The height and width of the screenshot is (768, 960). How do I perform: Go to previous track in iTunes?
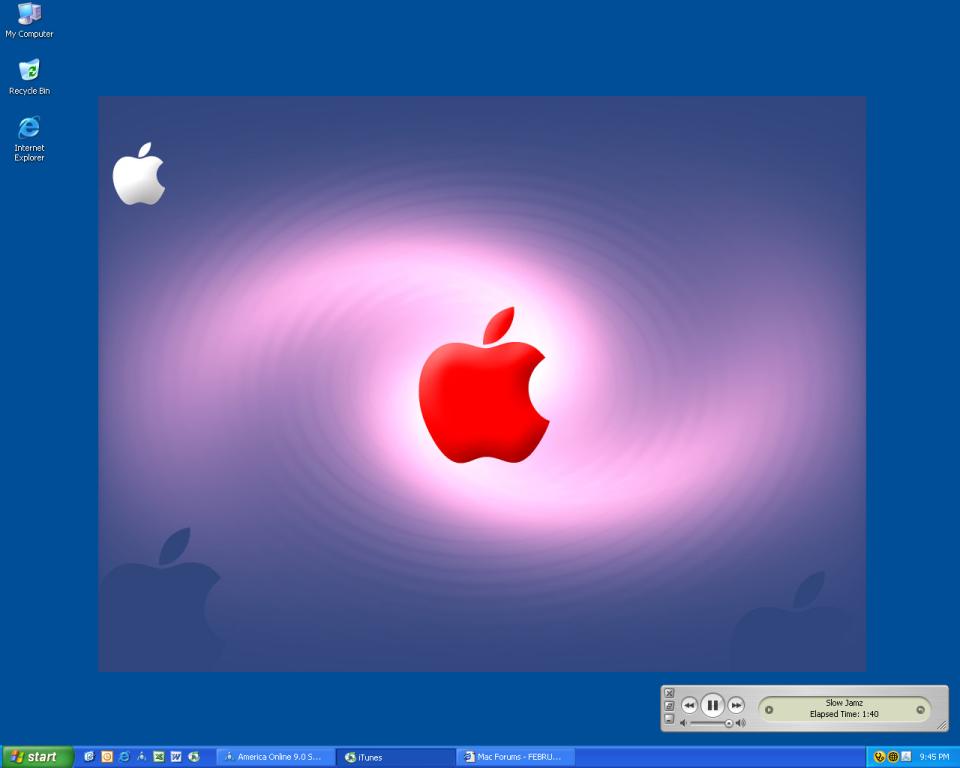(x=689, y=706)
